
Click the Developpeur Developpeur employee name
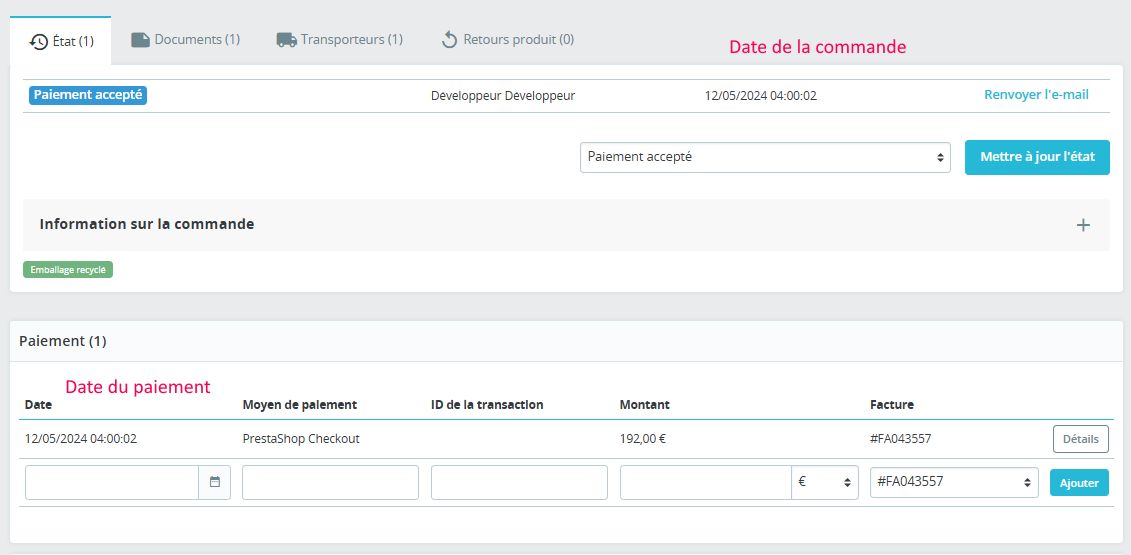pyautogui.click(x=503, y=96)
